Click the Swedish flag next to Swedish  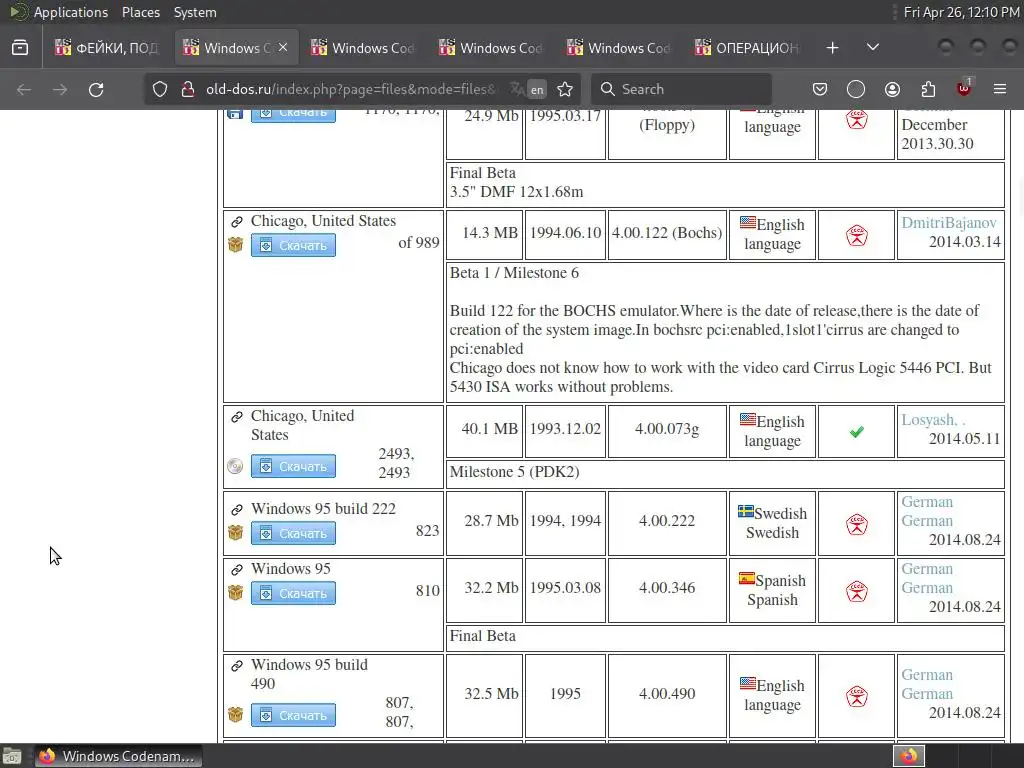click(x=746, y=511)
